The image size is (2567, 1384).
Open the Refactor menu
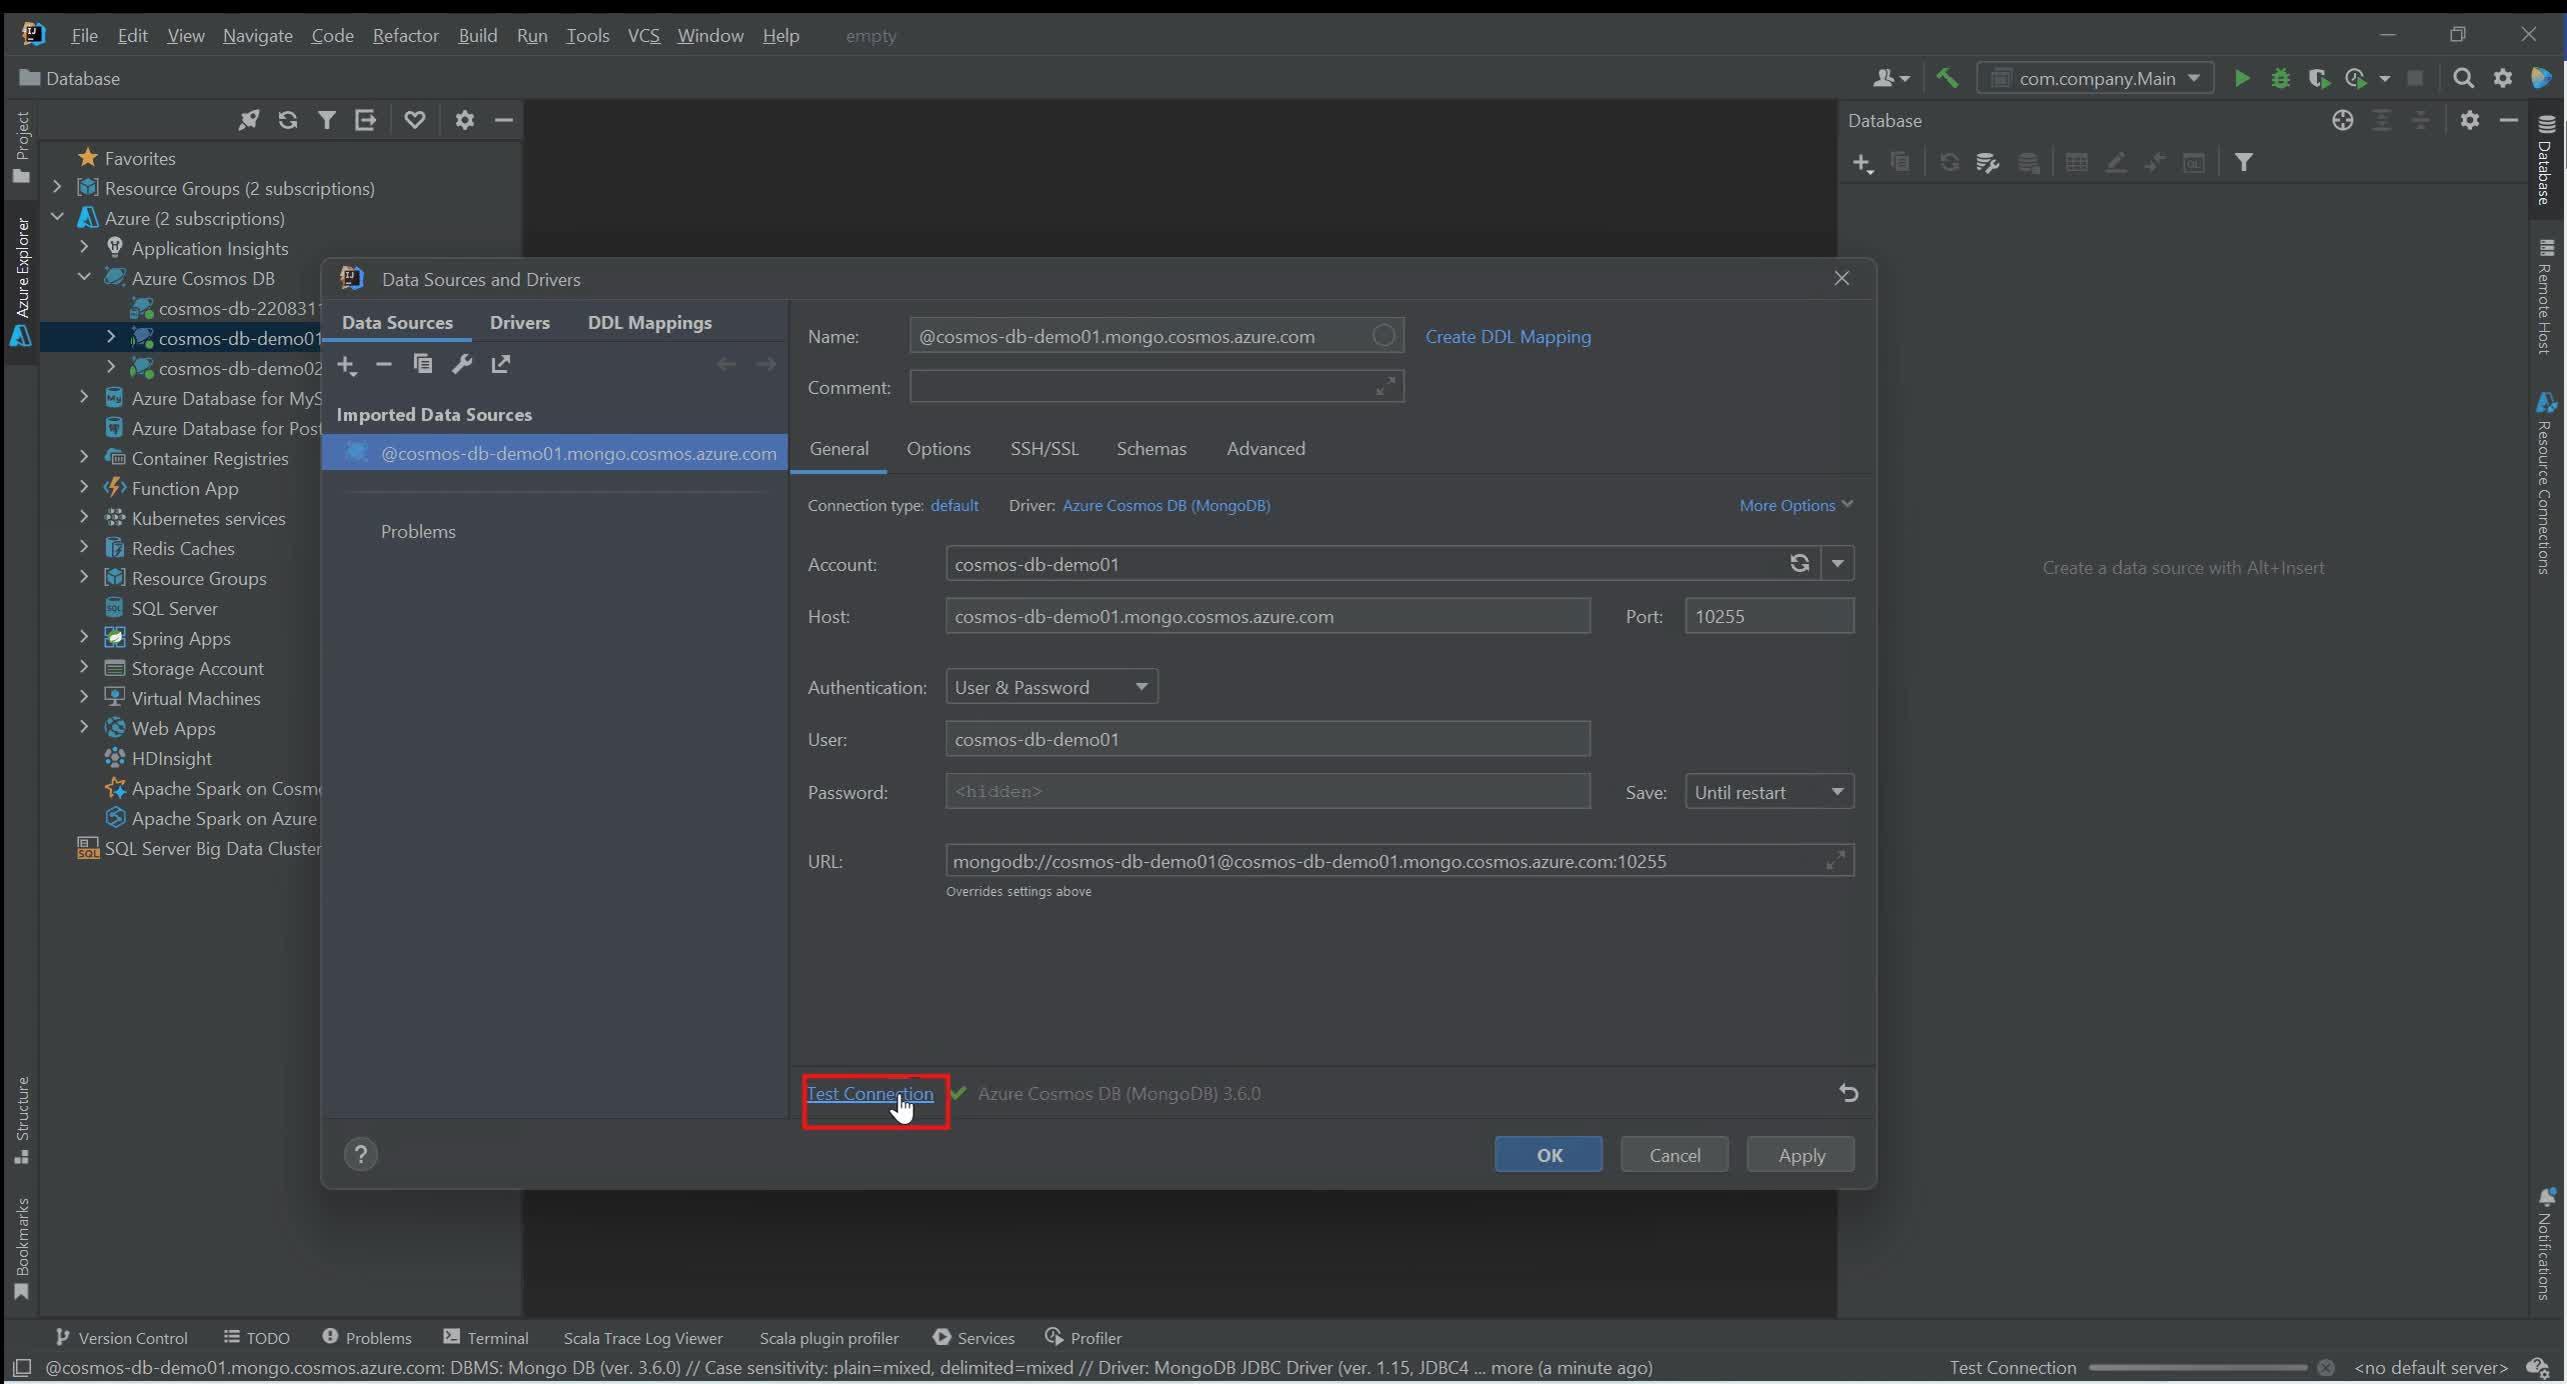click(x=405, y=35)
